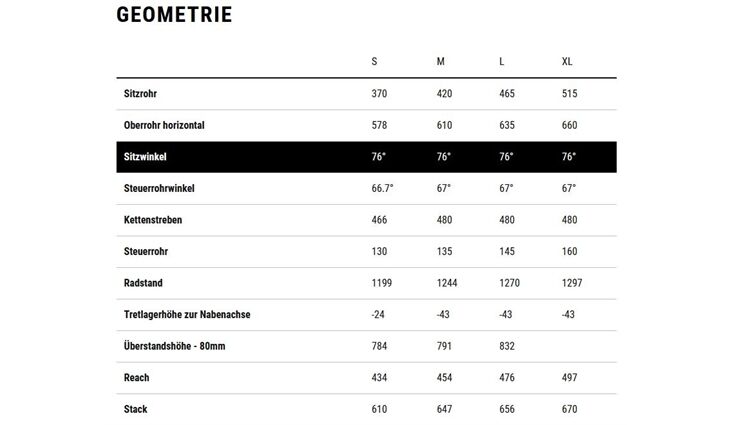The width and height of the screenshot is (730, 425).
Task: Click the Kettenstreben row label
Action: point(153,220)
